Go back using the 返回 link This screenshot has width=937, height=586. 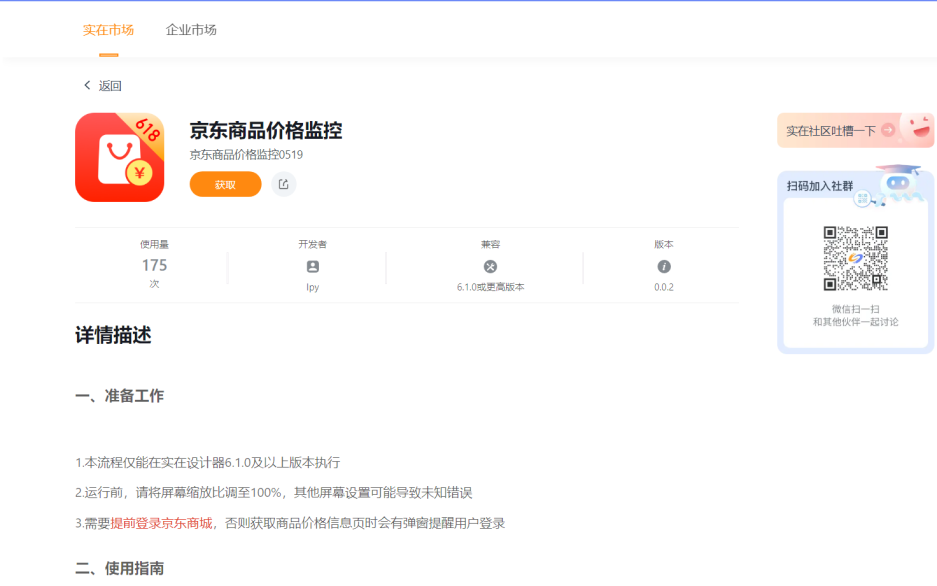(109, 86)
